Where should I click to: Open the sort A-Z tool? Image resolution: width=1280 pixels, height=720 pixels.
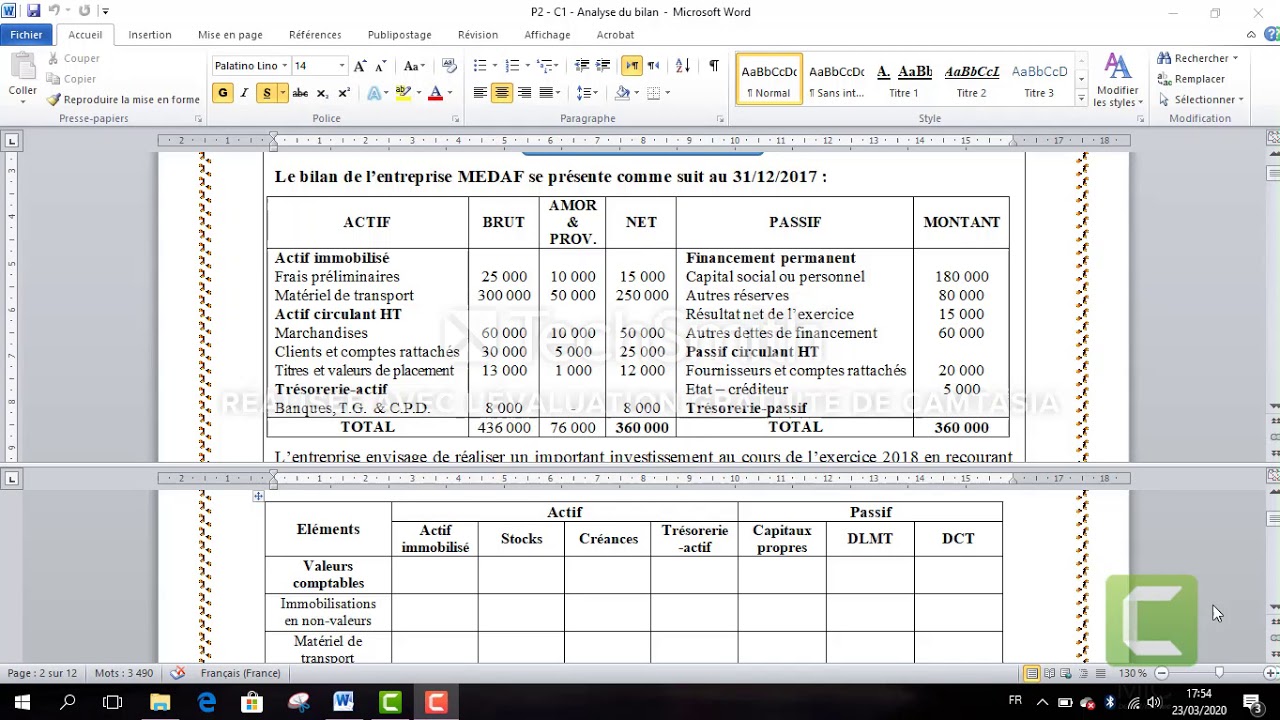(681, 65)
